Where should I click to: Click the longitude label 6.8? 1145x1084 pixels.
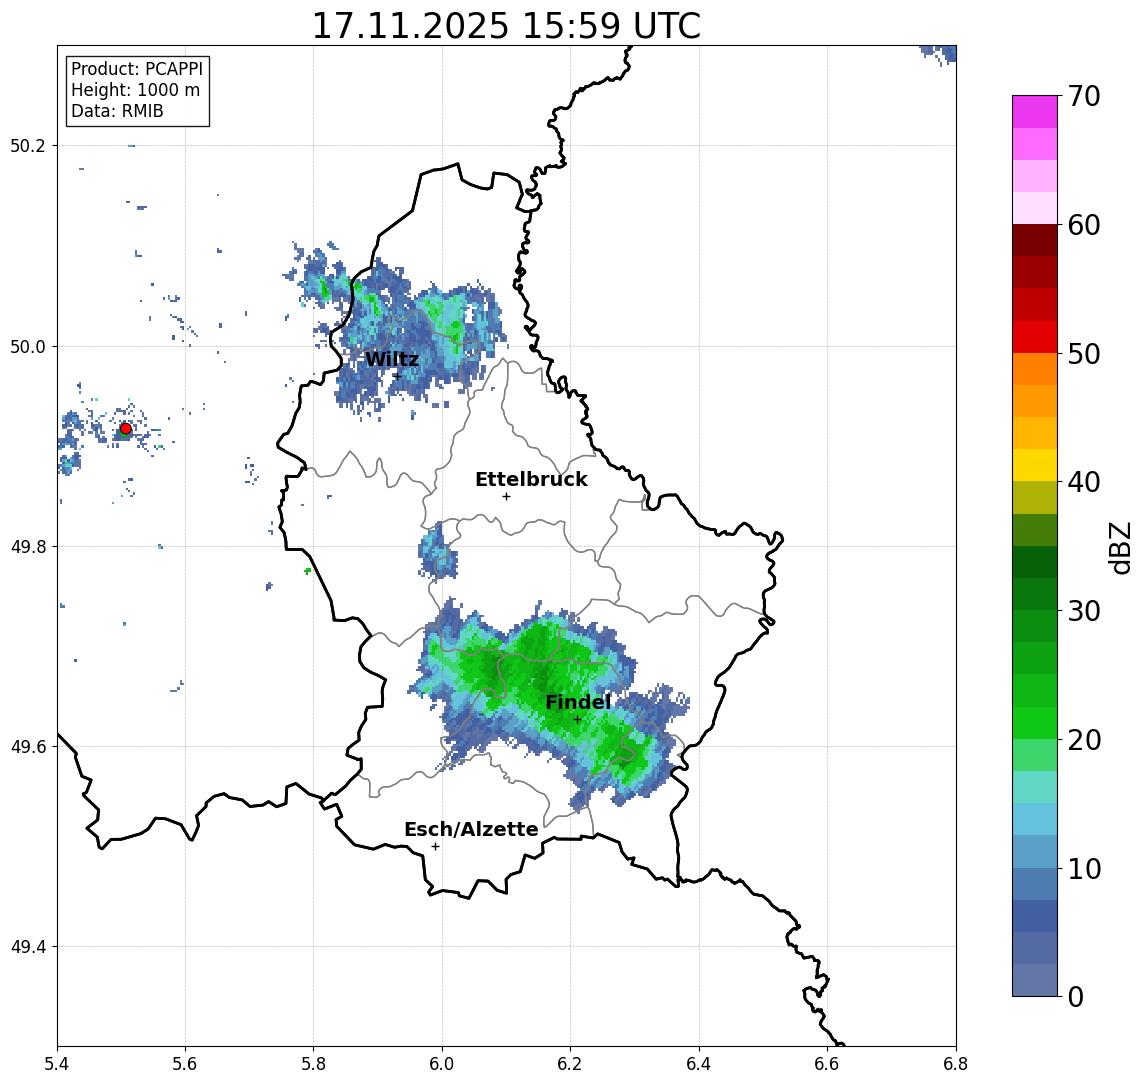click(956, 1064)
